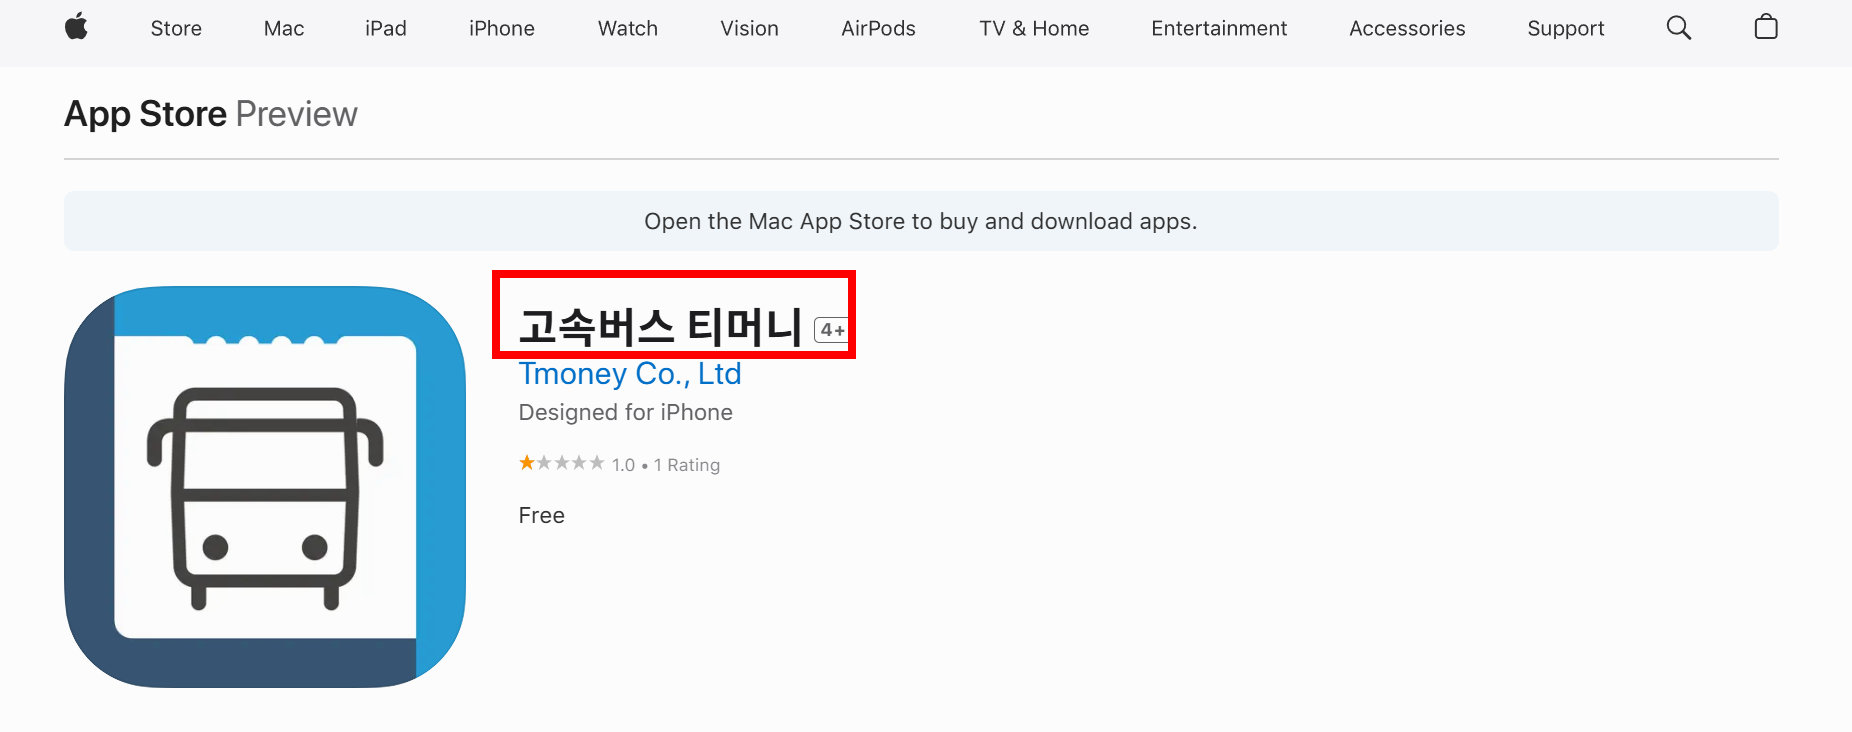Click the 4+ age rating badge
This screenshot has height=732, width=1852.
(832, 330)
